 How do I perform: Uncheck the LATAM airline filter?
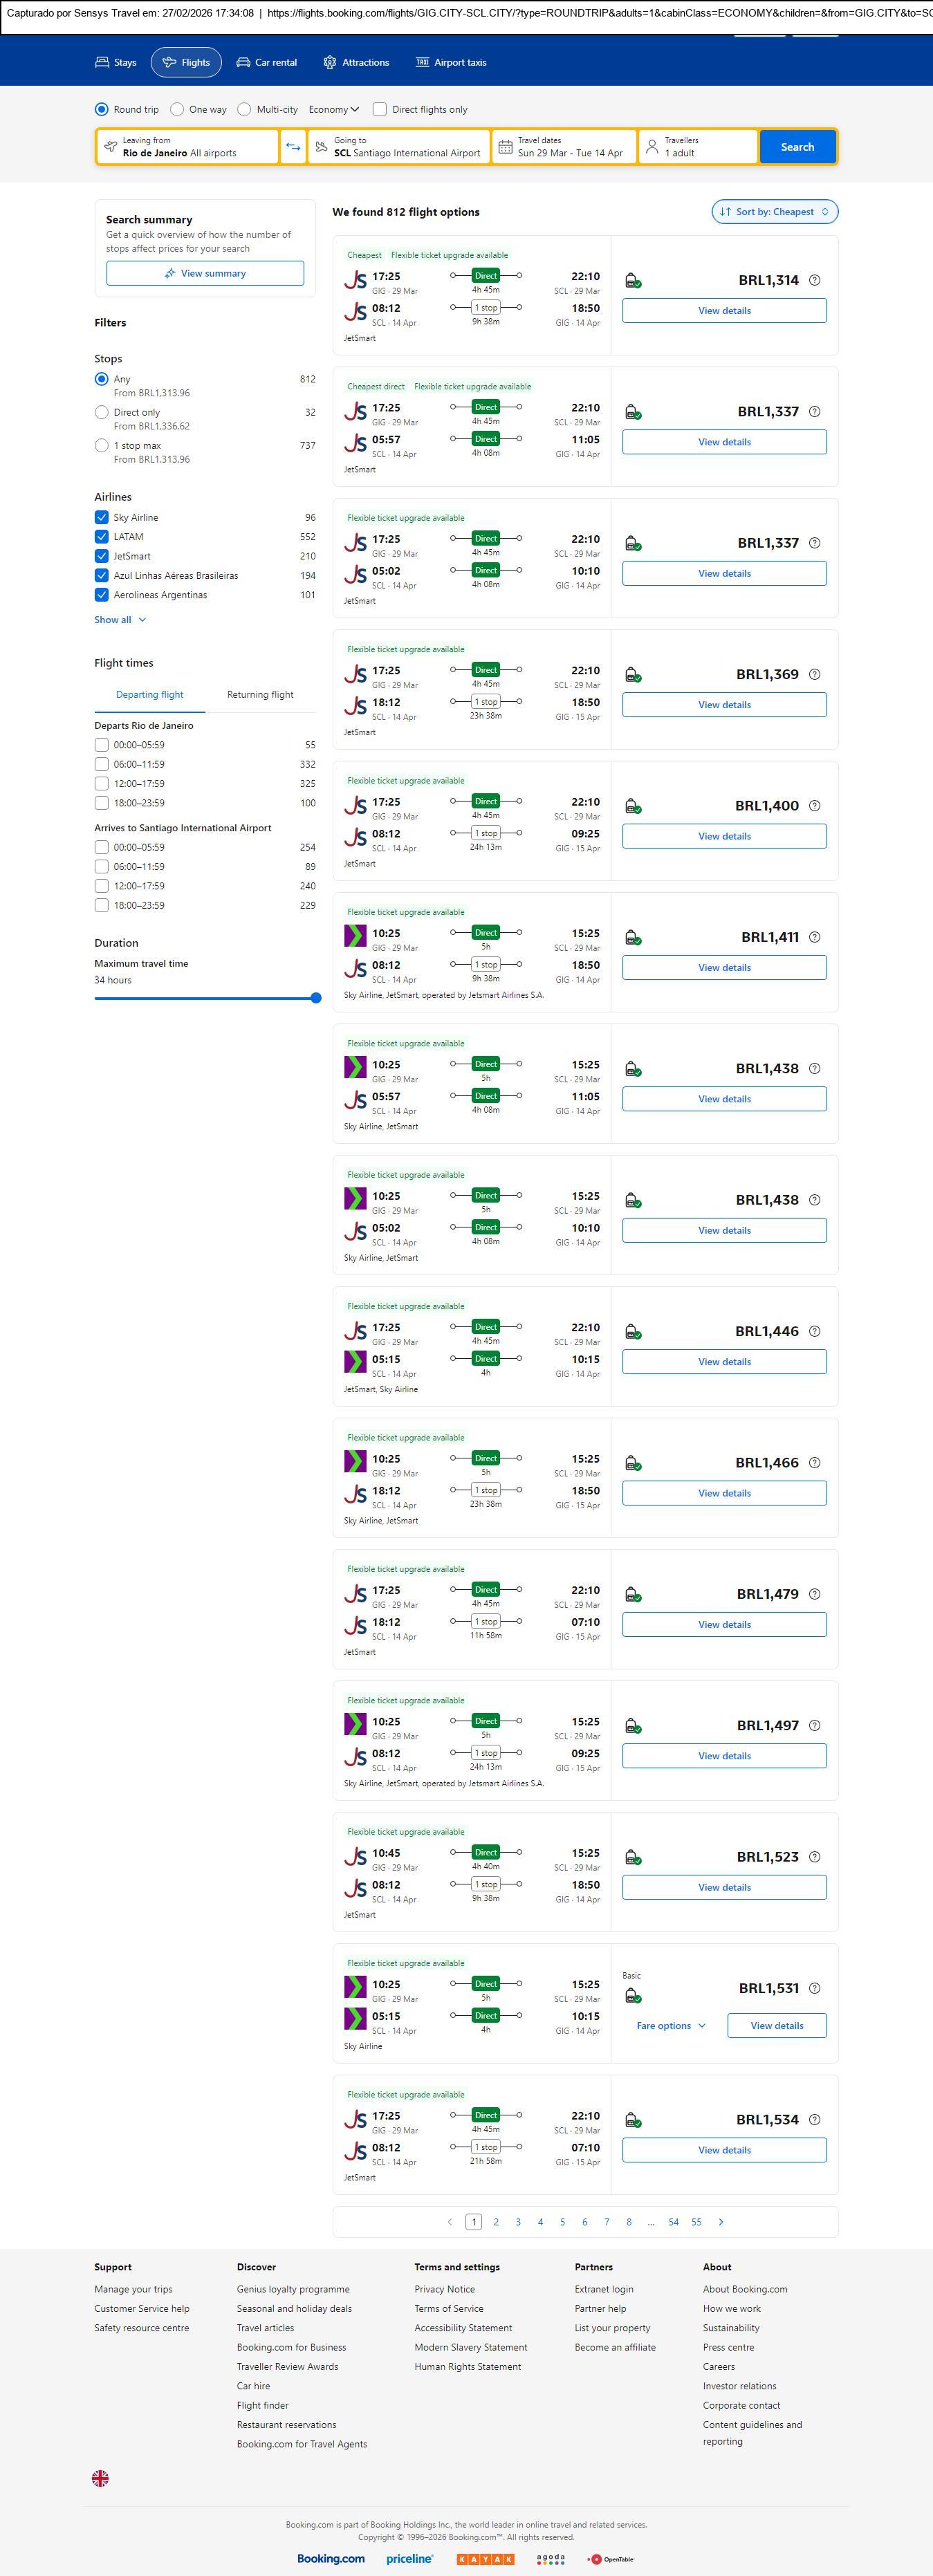pos(101,537)
